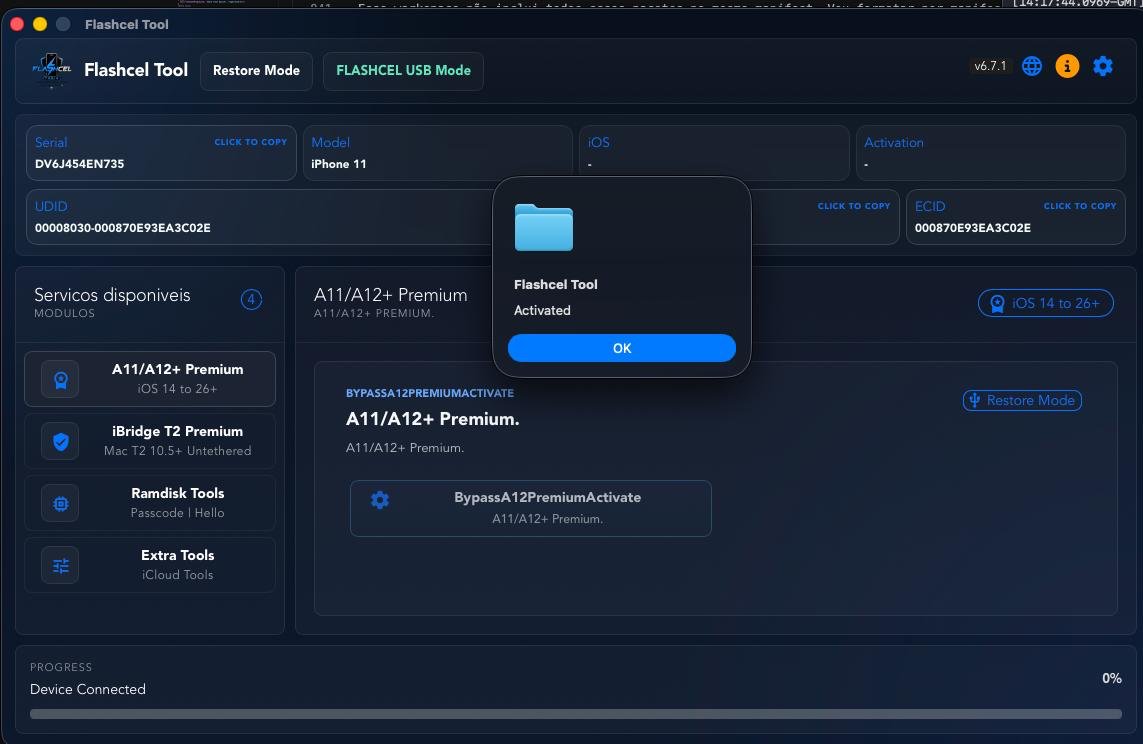1143x744 pixels.
Task: Click the award icon in iOS 14 to 26+ badge
Action: tap(996, 303)
